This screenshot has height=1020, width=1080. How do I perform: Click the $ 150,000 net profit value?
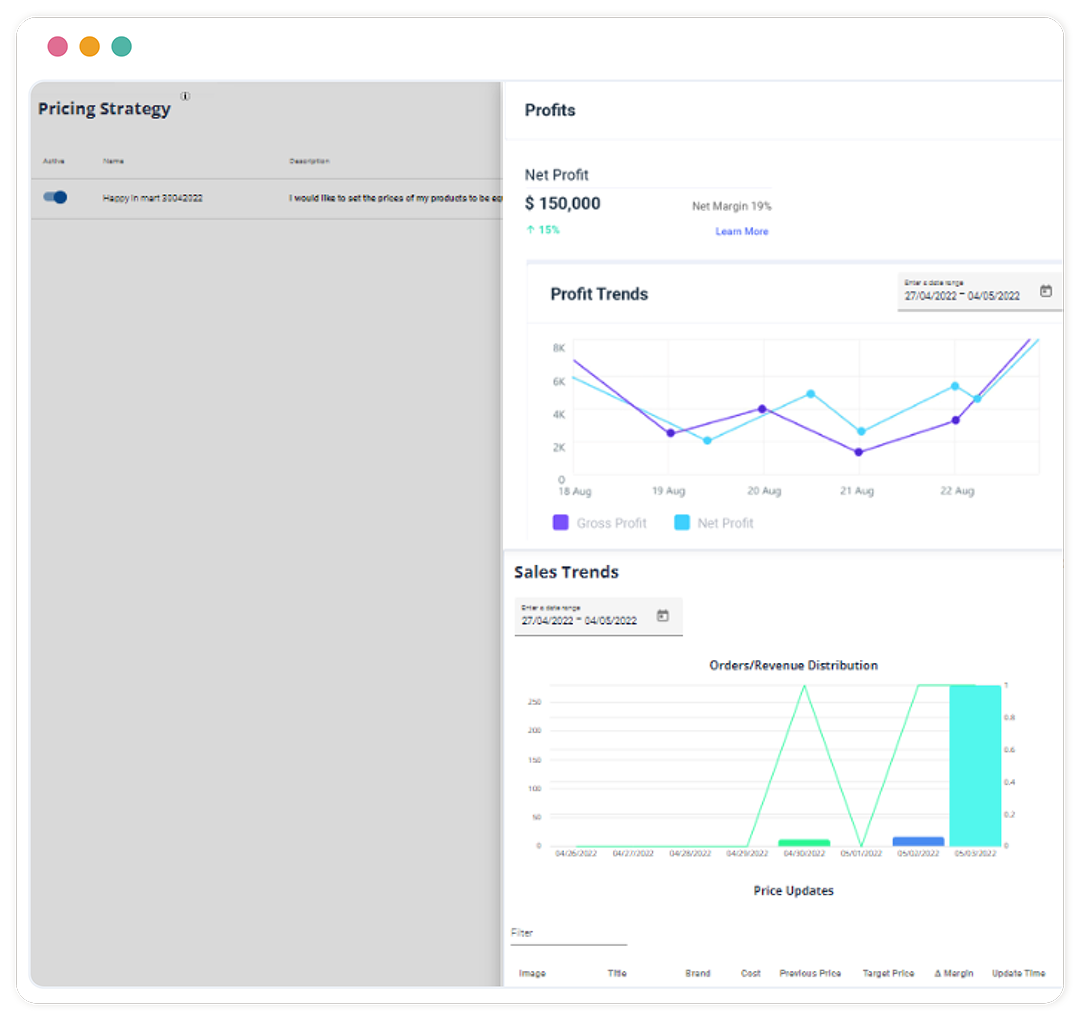point(563,203)
